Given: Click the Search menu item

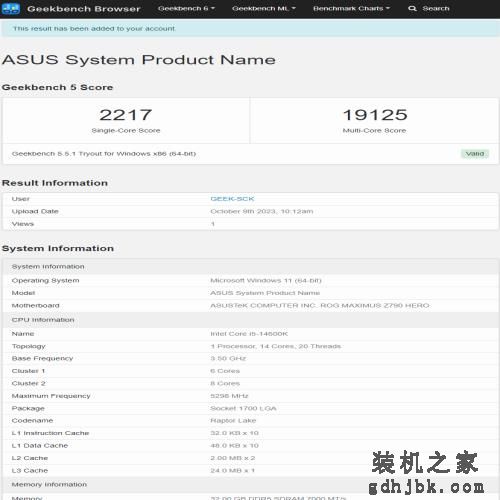Looking at the screenshot, I should coord(436,8).
